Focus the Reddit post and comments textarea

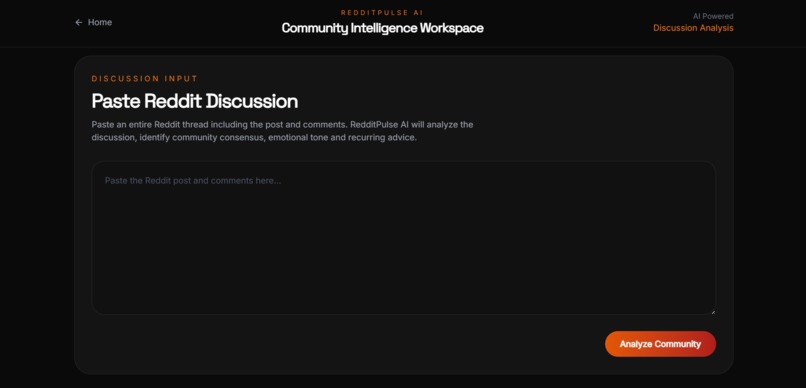click(x=404, y=238)
